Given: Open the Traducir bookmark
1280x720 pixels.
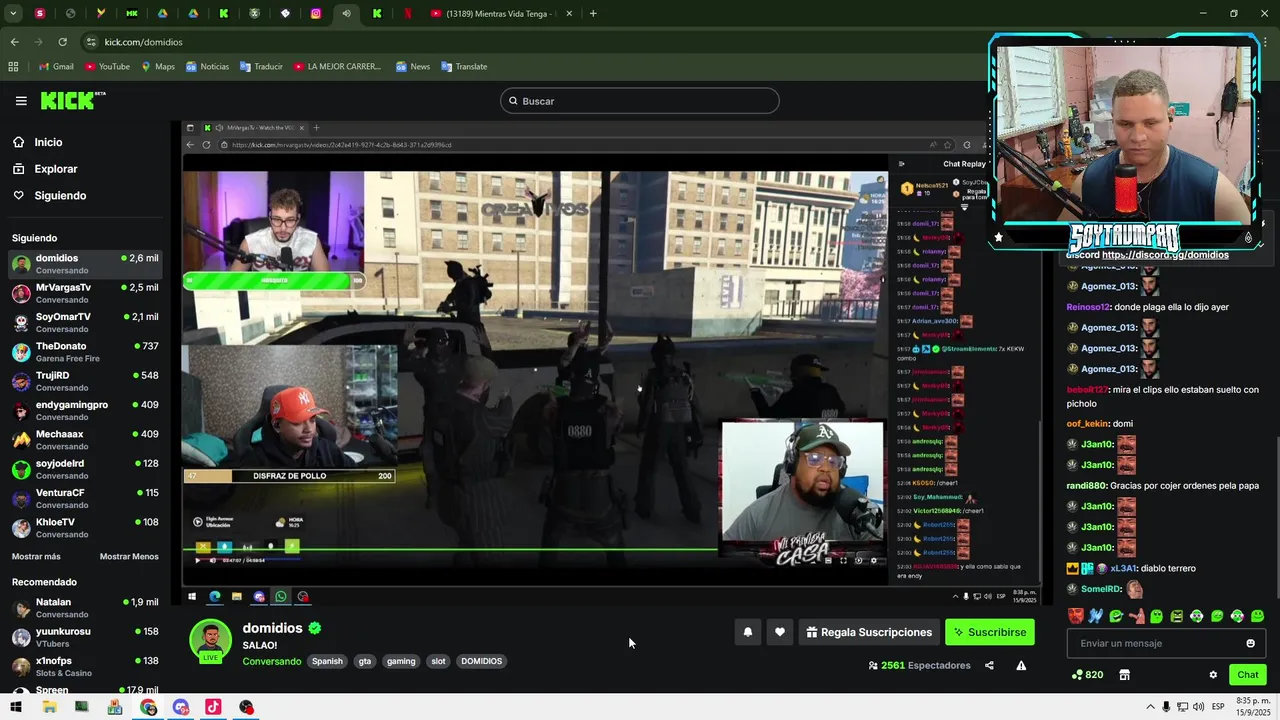Looking at the screenshot, I should [x=261, y=67].
